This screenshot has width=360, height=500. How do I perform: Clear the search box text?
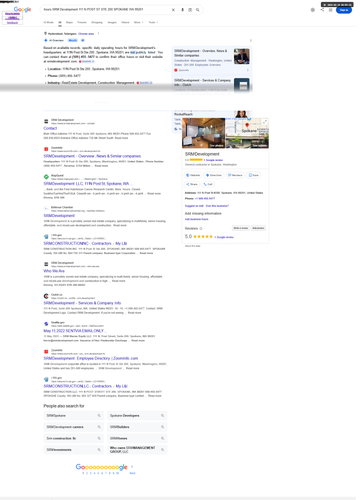point(173,10)
